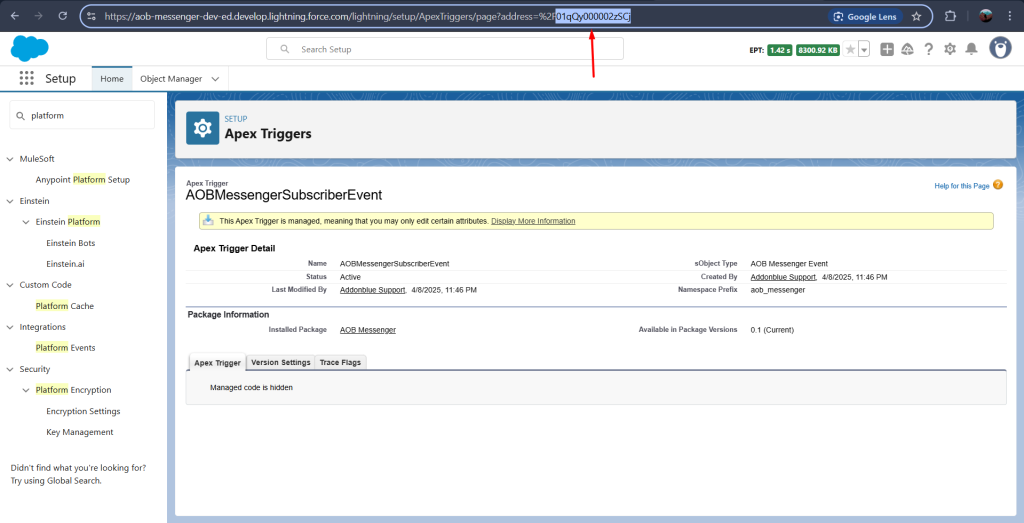Open the Setup gear icon
Screen dimensions: 1024x523
point(950,49)
